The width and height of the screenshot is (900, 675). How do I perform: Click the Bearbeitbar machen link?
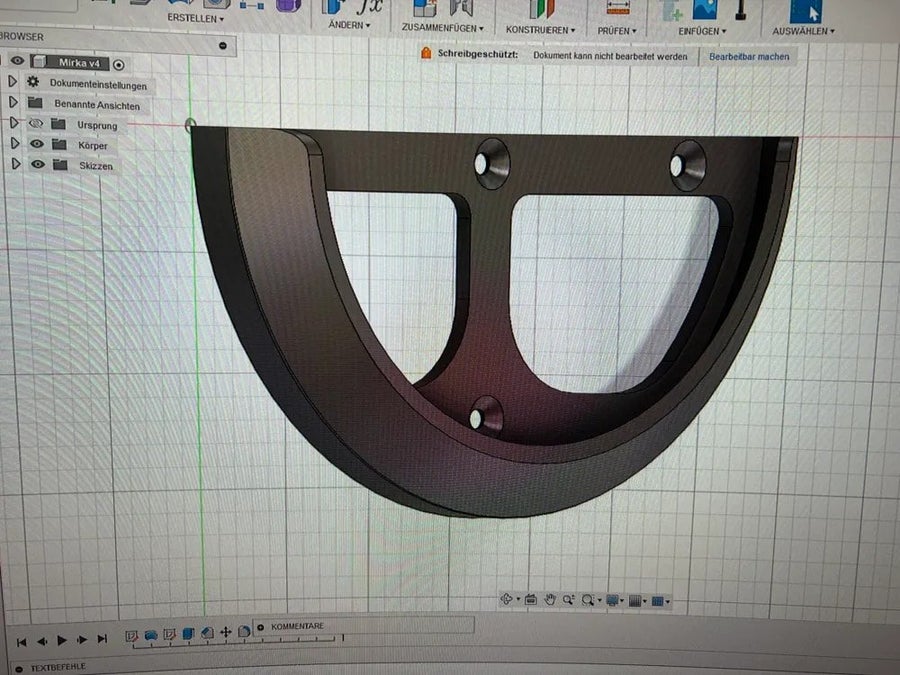749,57
